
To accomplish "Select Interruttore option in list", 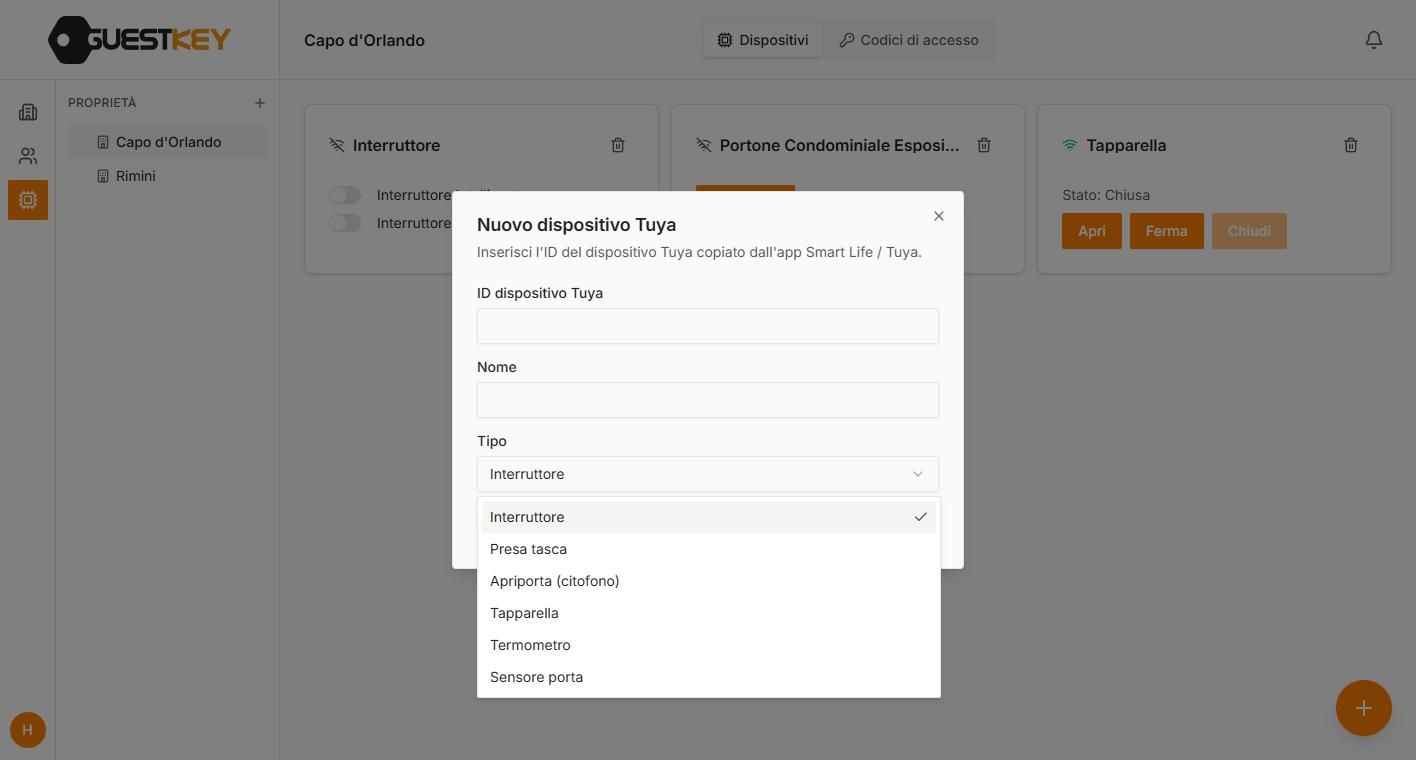I will (709, 517).
